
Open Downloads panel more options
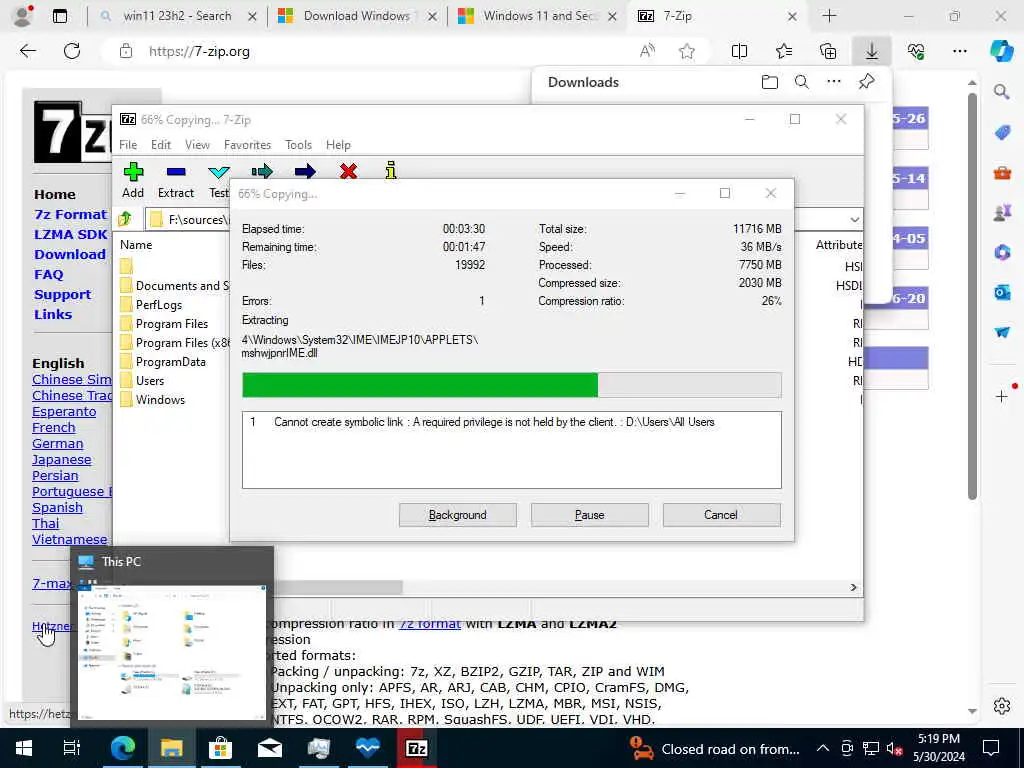click(x=834, y=82)
